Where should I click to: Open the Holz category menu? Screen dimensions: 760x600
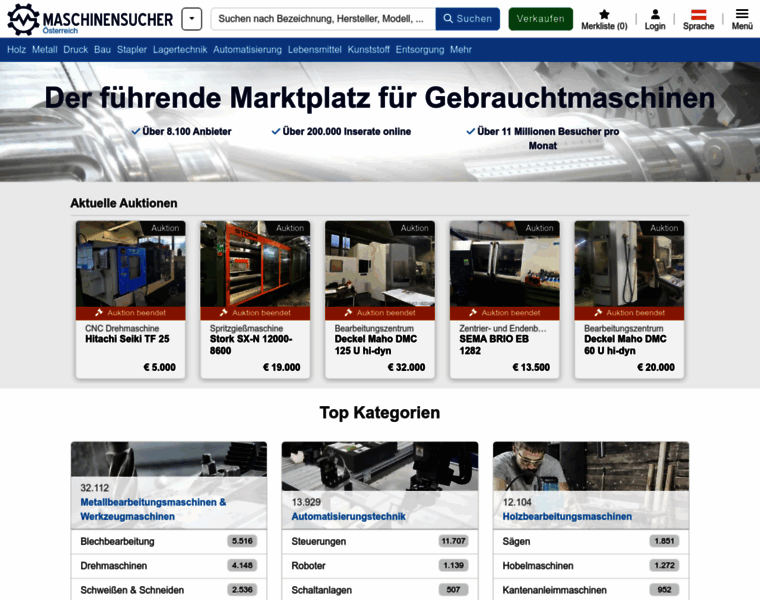(x=16, y=49)
